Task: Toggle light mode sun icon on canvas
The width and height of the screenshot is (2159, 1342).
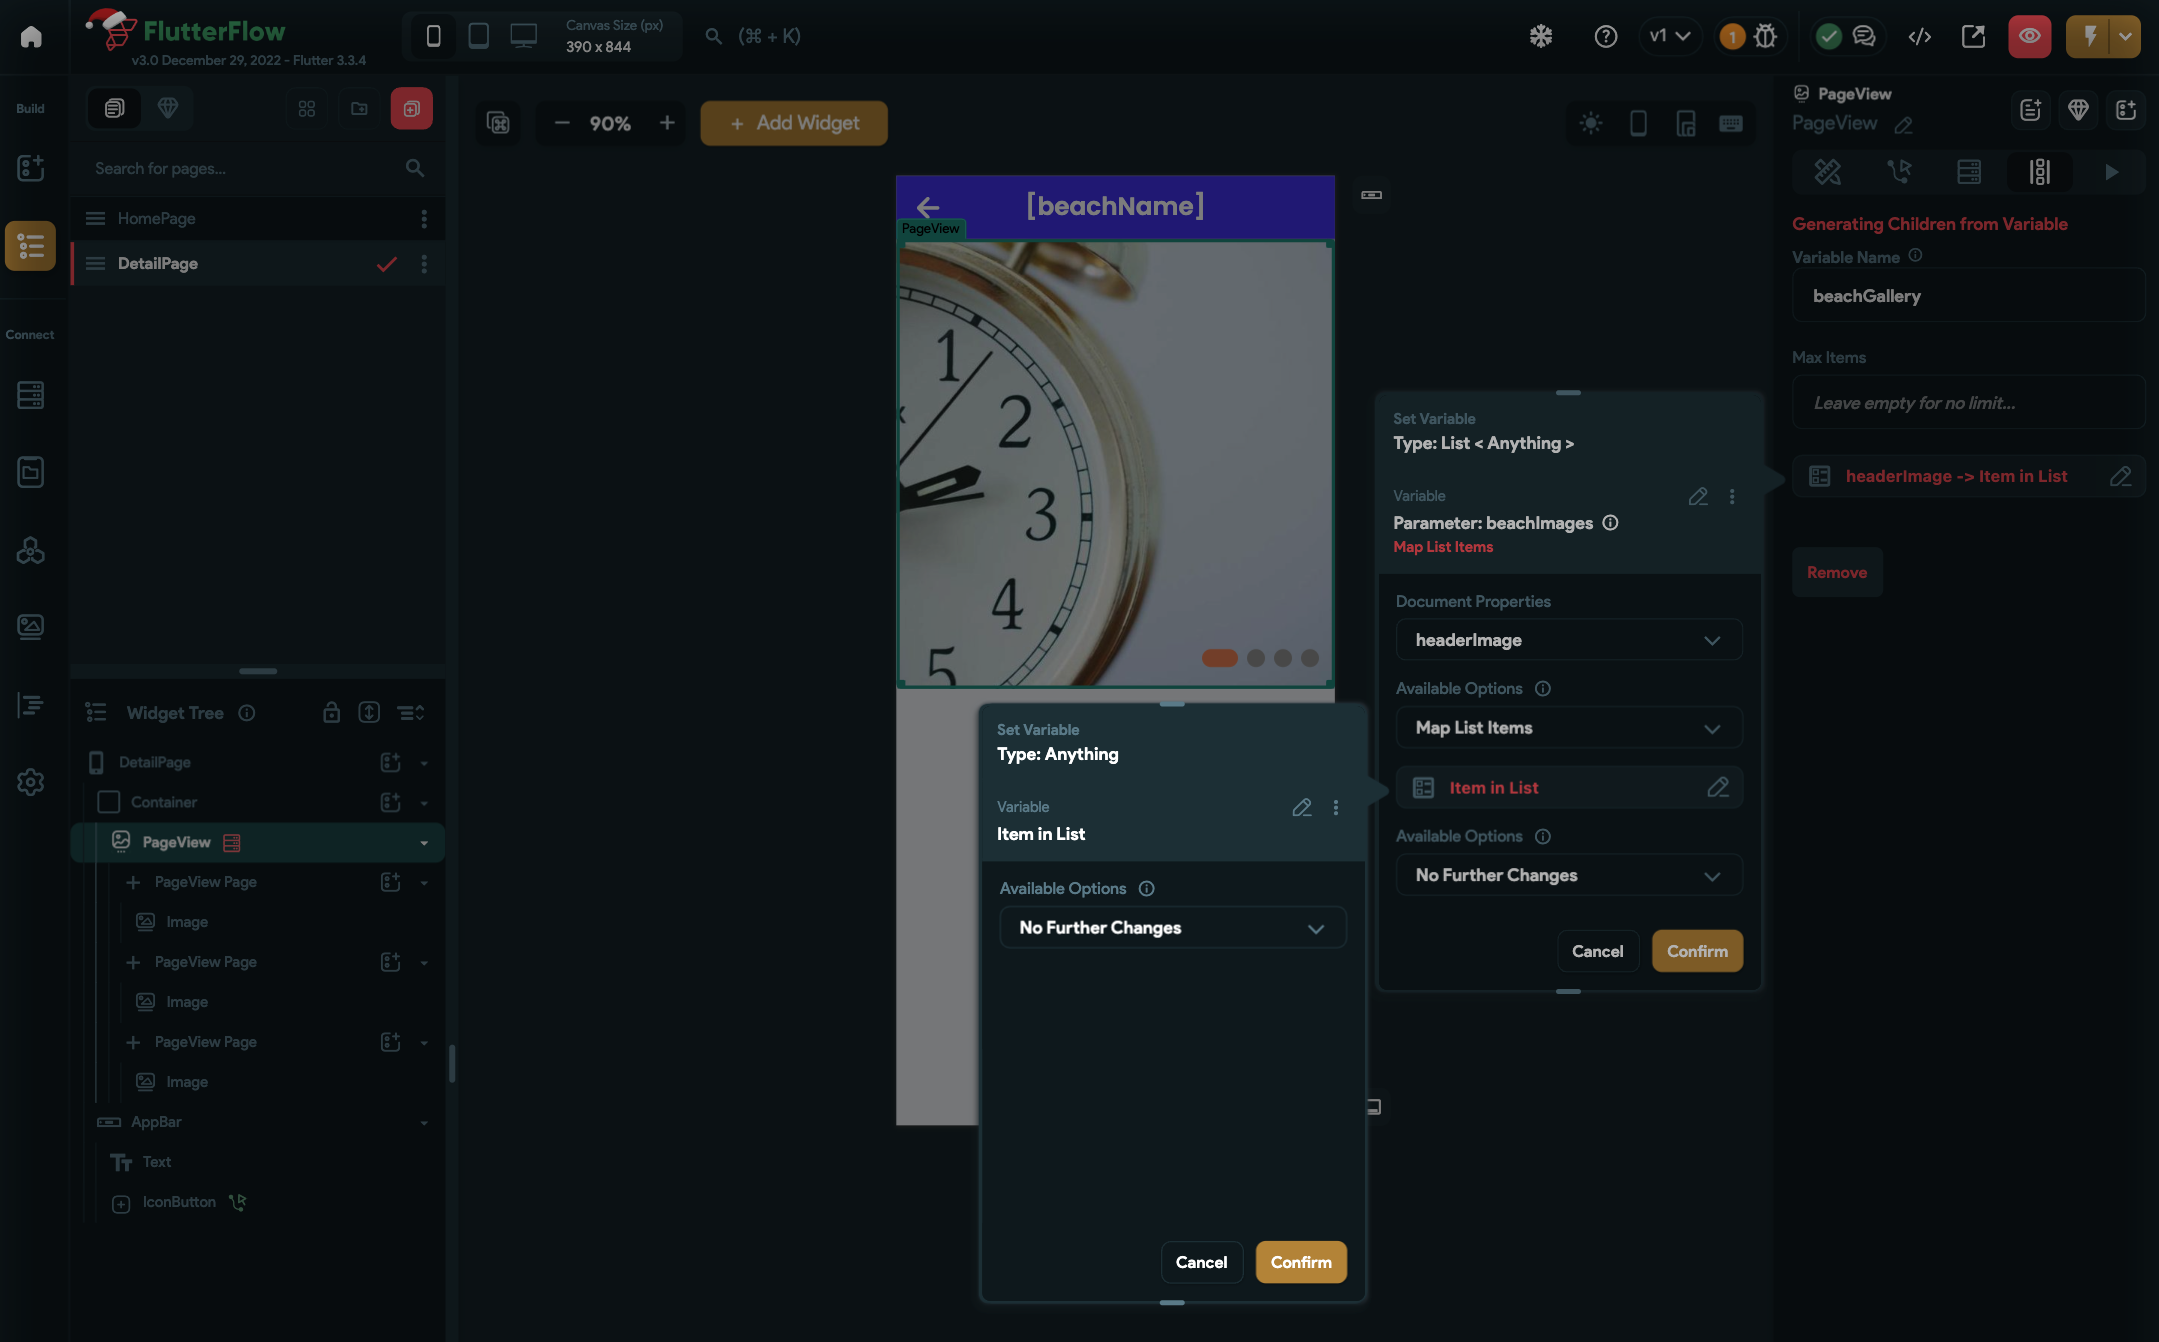Action: point(1590,123)
